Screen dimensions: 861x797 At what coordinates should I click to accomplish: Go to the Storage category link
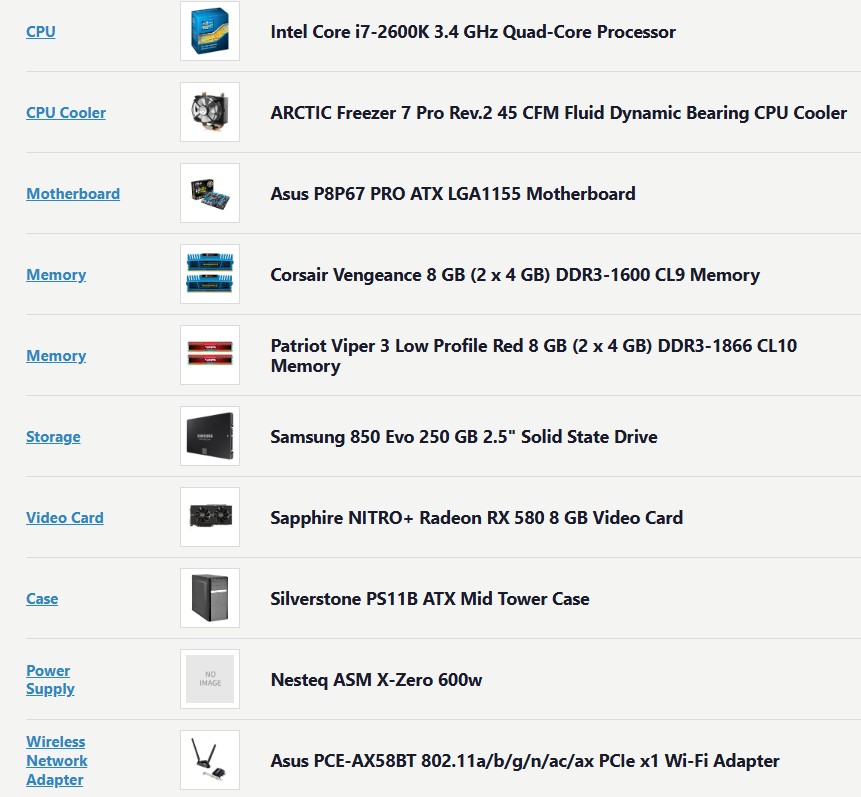click(x=53, y=437)
